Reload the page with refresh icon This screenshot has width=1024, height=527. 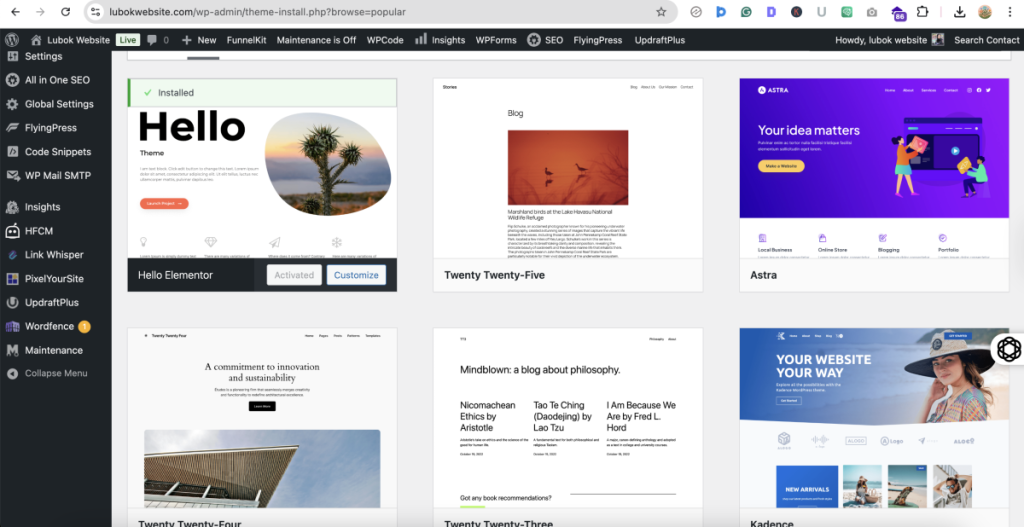pyautogui.click(x=65, y=12)
